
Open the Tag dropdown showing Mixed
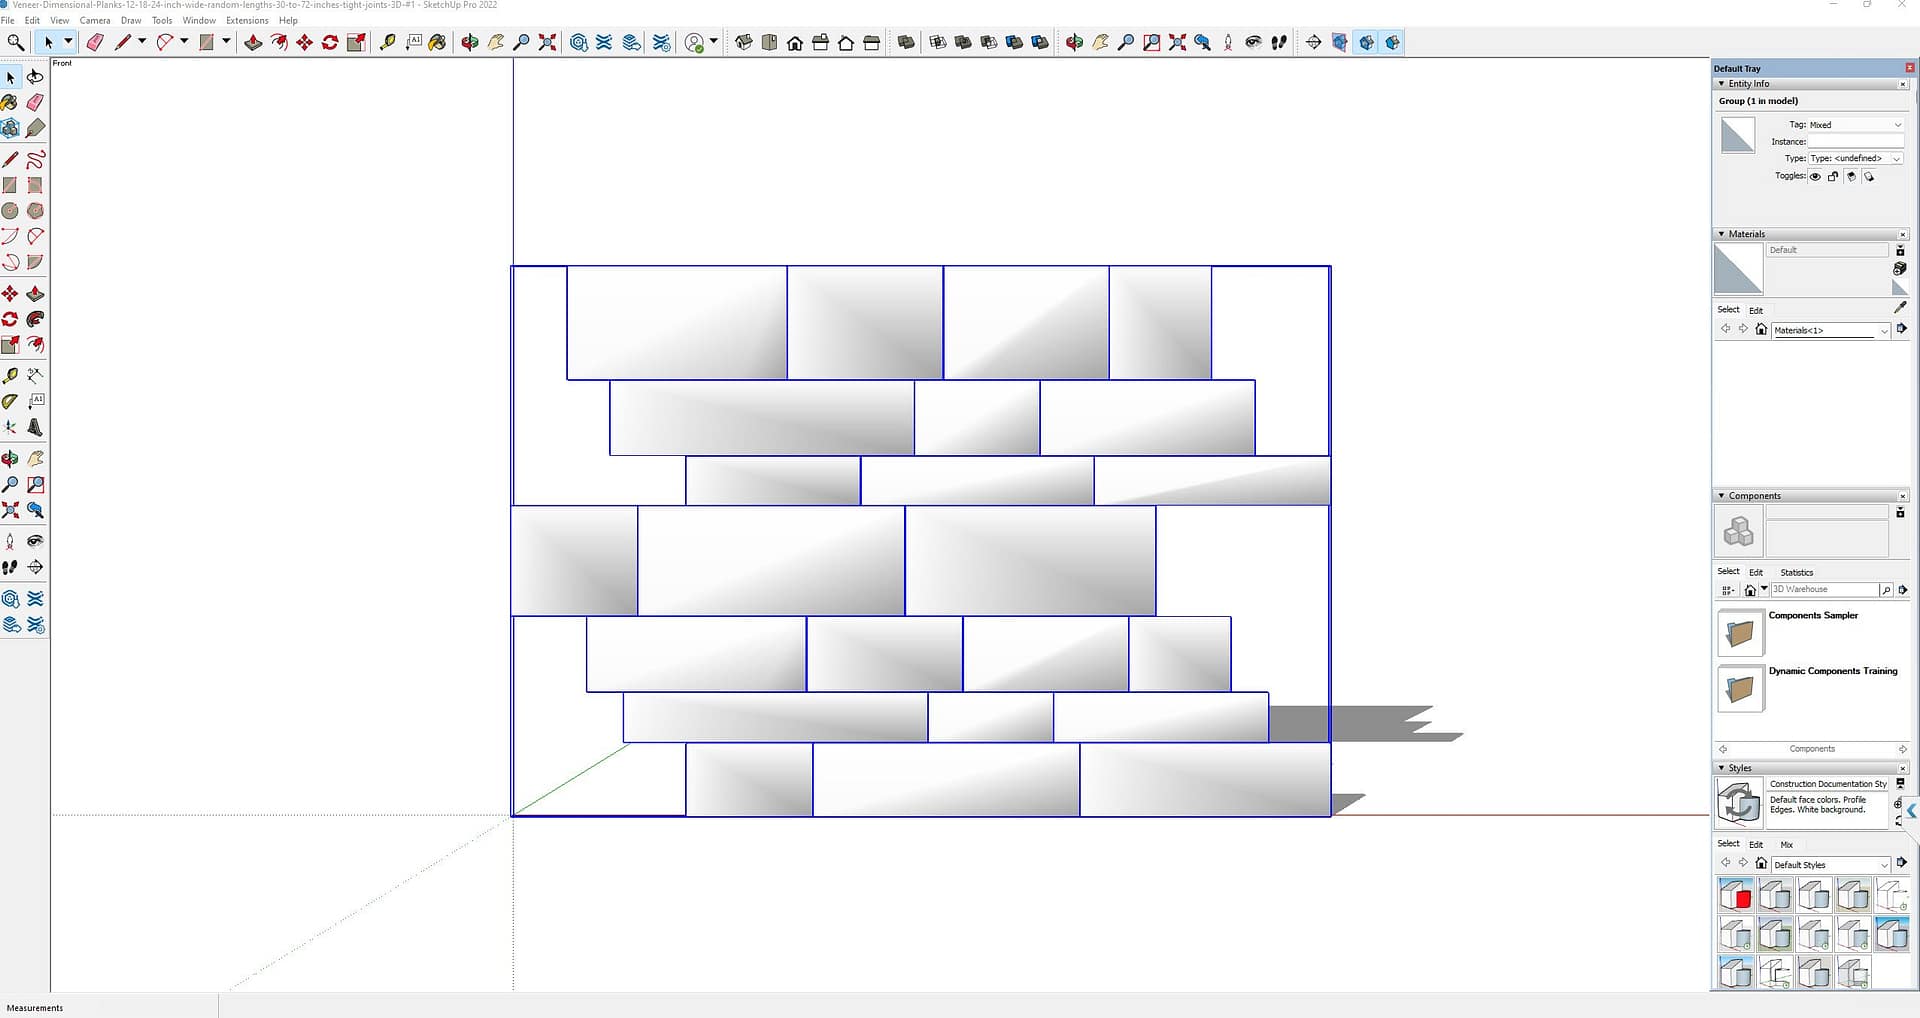(1855, 125)
